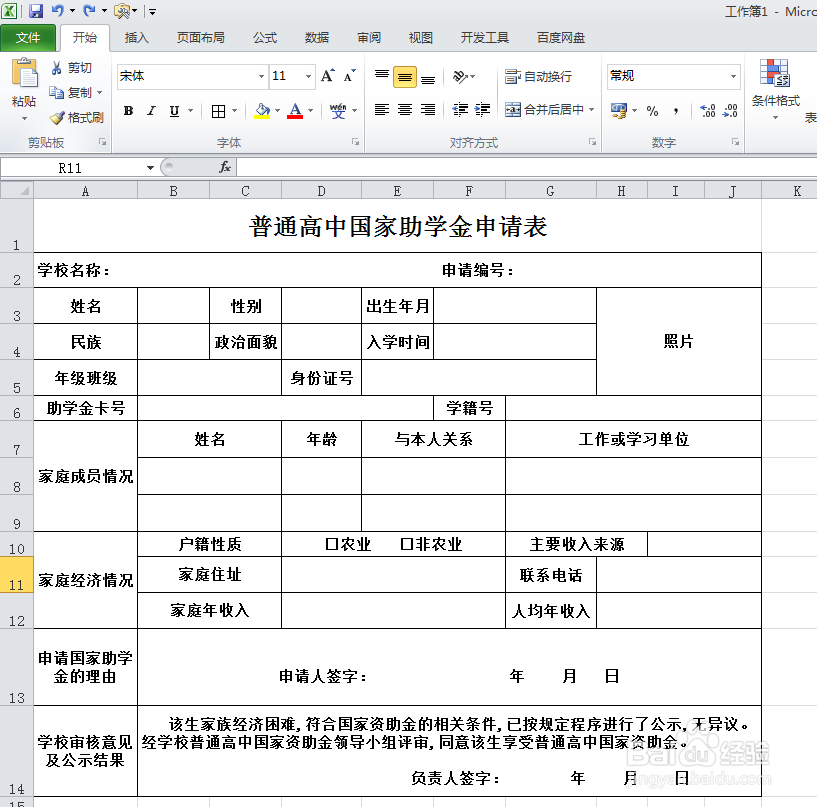
Task: Click the decrease decimal icon
Action: point(730,110)
